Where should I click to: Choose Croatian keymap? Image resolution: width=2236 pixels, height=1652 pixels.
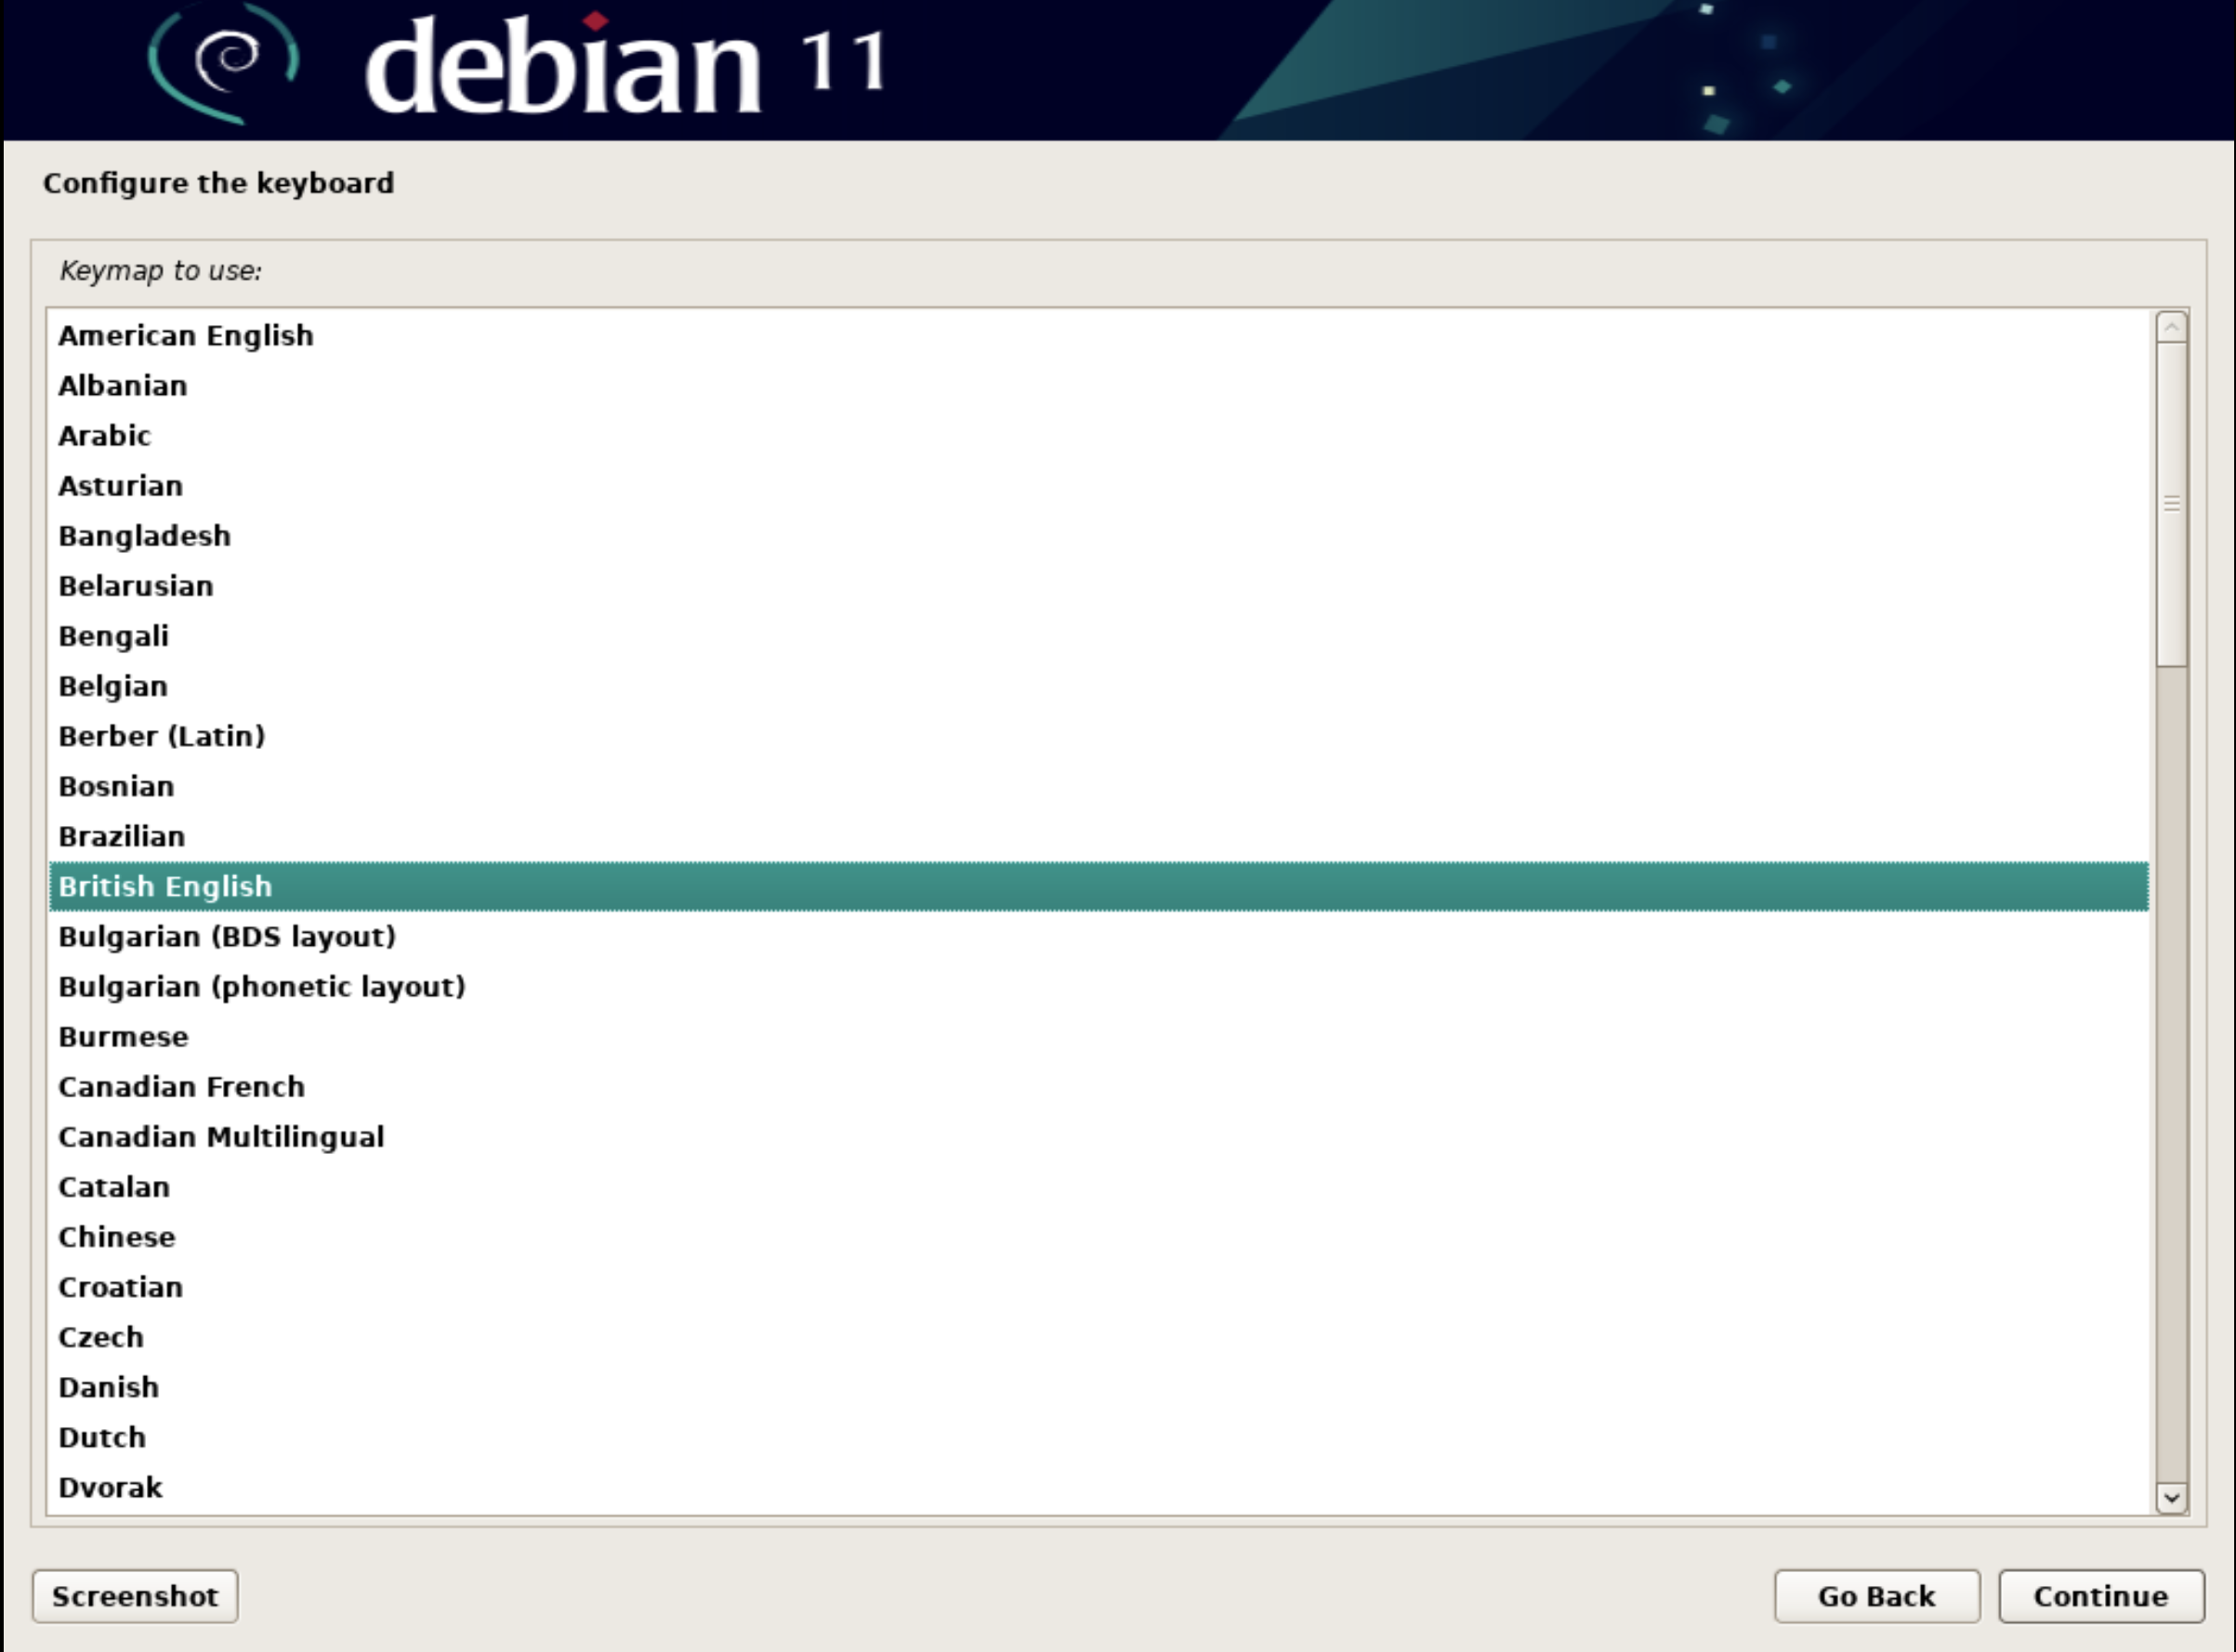1099,1286
